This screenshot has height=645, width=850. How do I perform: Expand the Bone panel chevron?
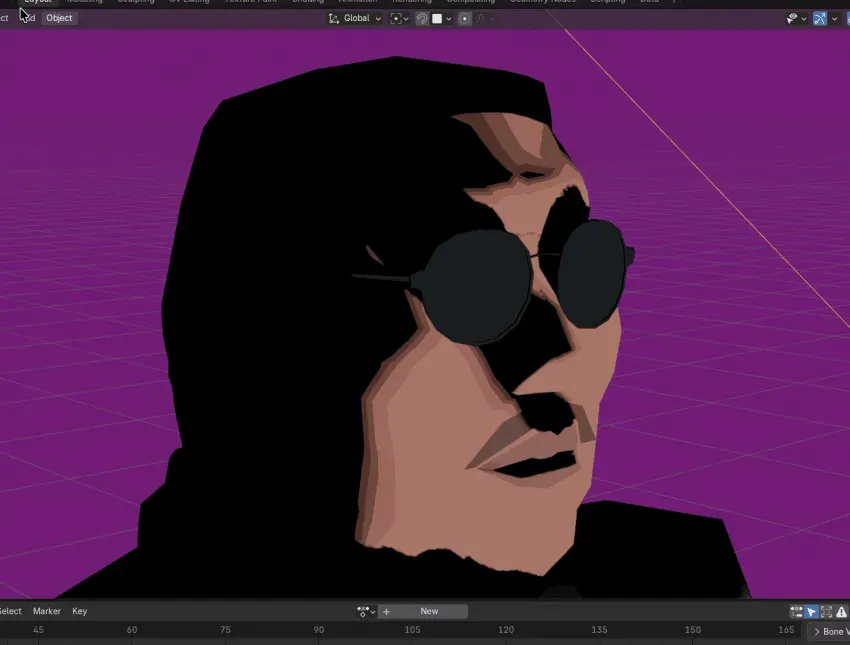pyautogui.click(x=816, y=631)
